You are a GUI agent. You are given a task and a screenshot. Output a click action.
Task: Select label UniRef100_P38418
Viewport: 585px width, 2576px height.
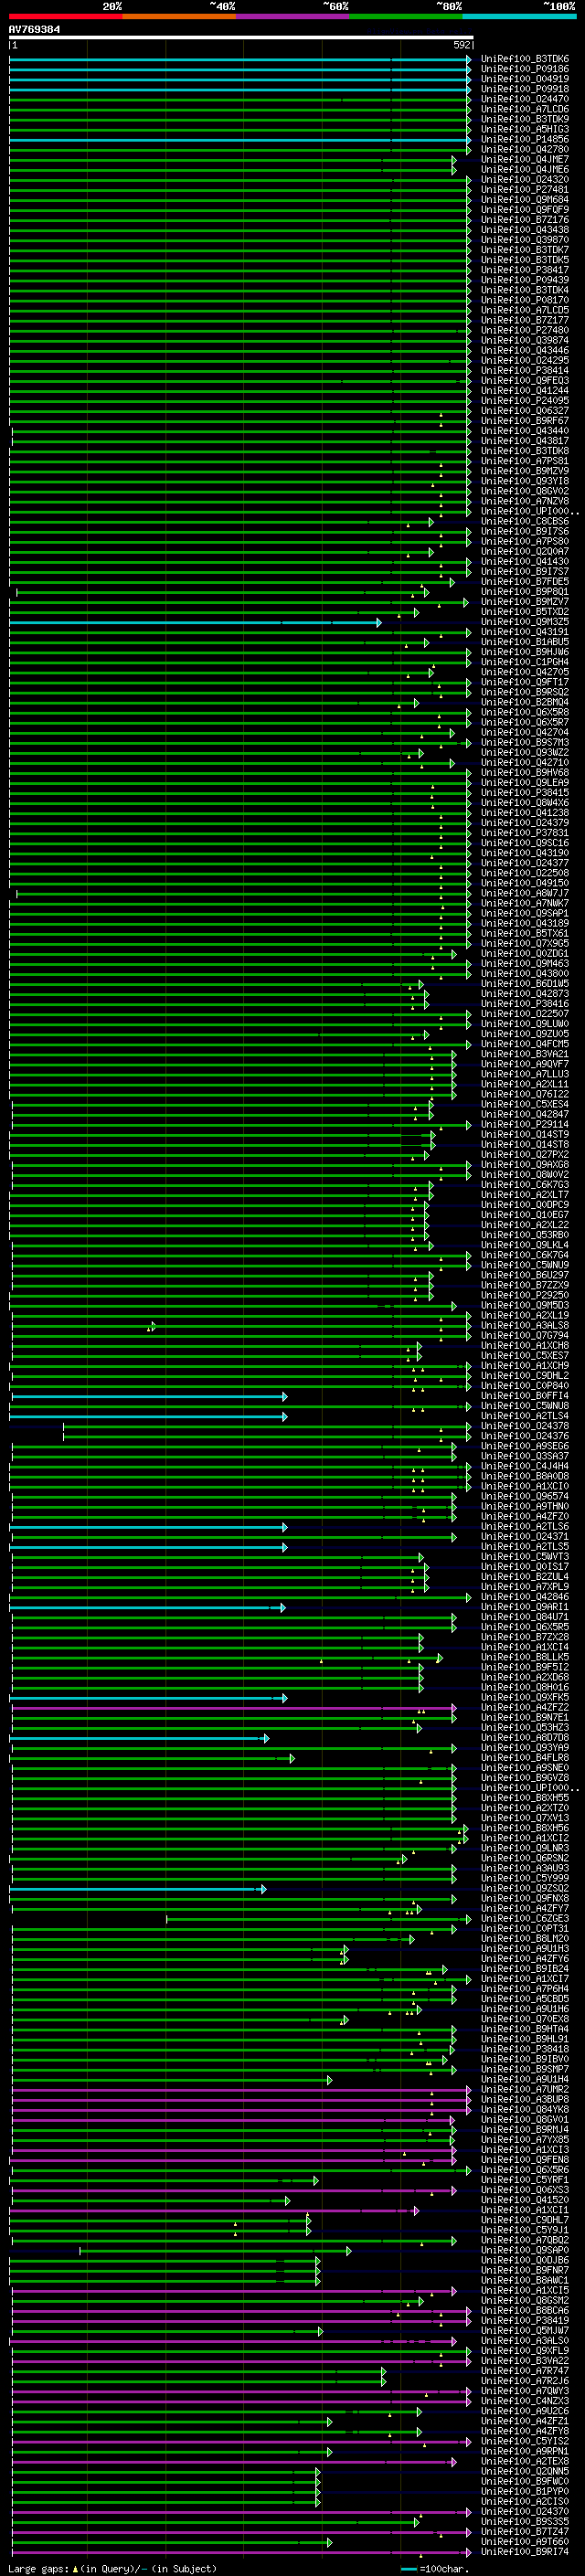pyautogui.click(x=525, y=2049)
